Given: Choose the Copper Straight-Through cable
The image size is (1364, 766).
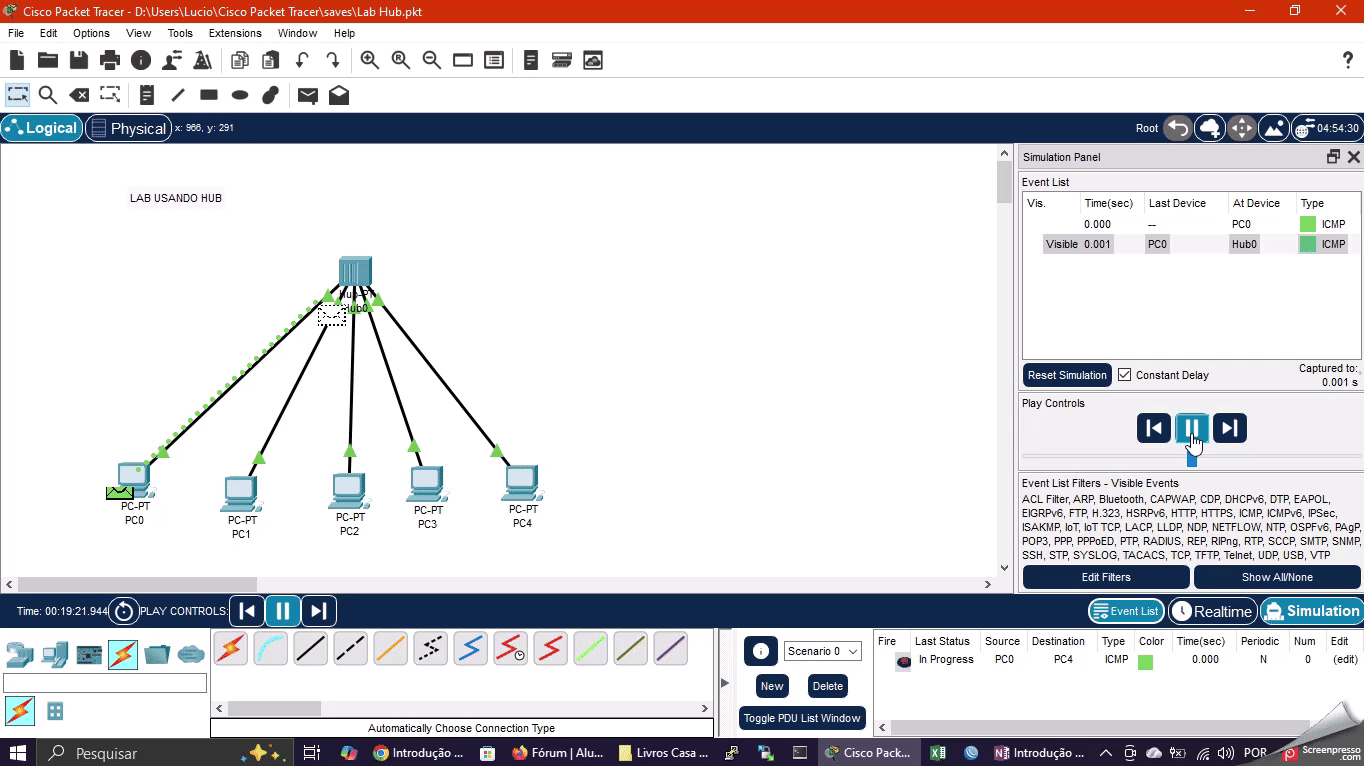Looking at the screenshot, I should pyautogui.click(x=310, y=649).
